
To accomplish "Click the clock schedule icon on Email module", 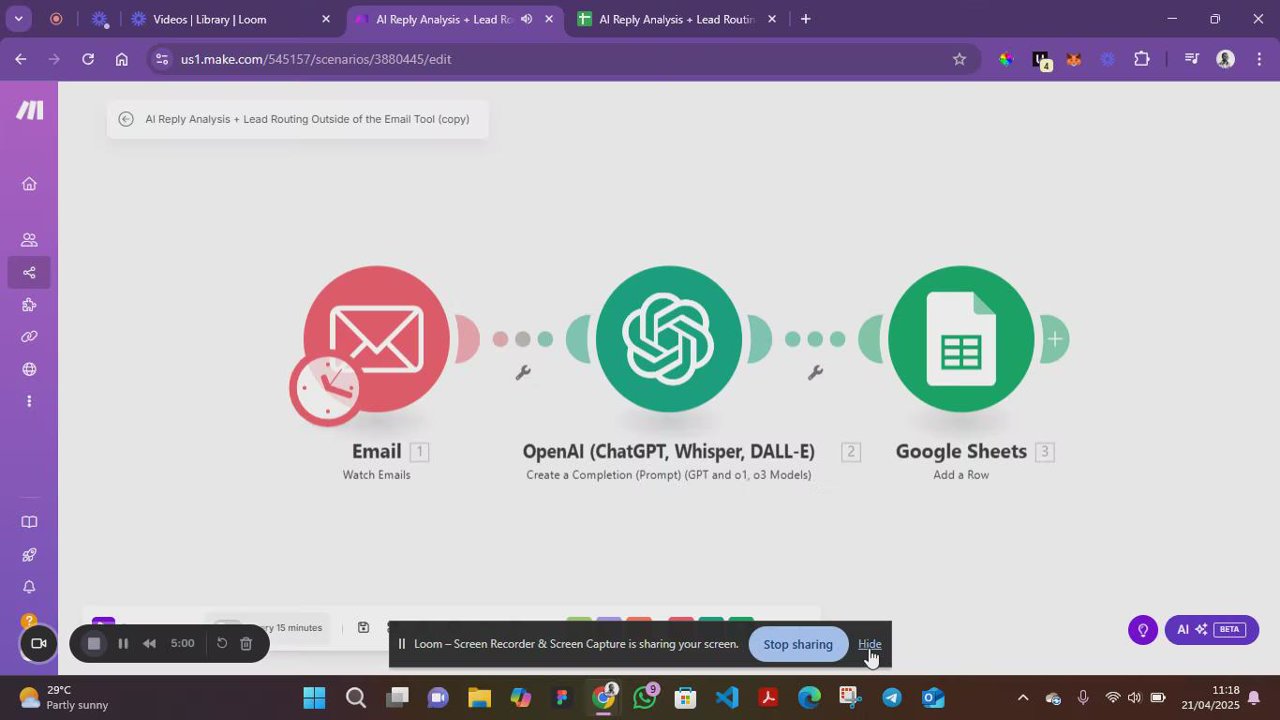I will tap(326, 389).
